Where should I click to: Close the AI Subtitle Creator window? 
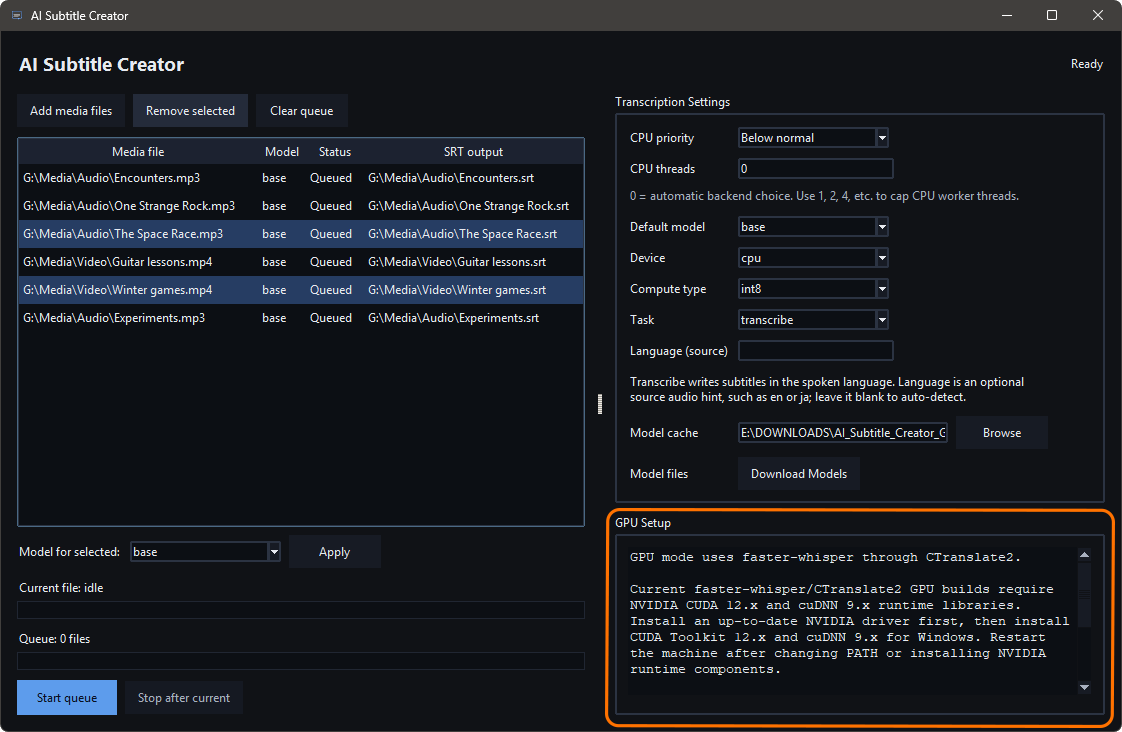1098,15
